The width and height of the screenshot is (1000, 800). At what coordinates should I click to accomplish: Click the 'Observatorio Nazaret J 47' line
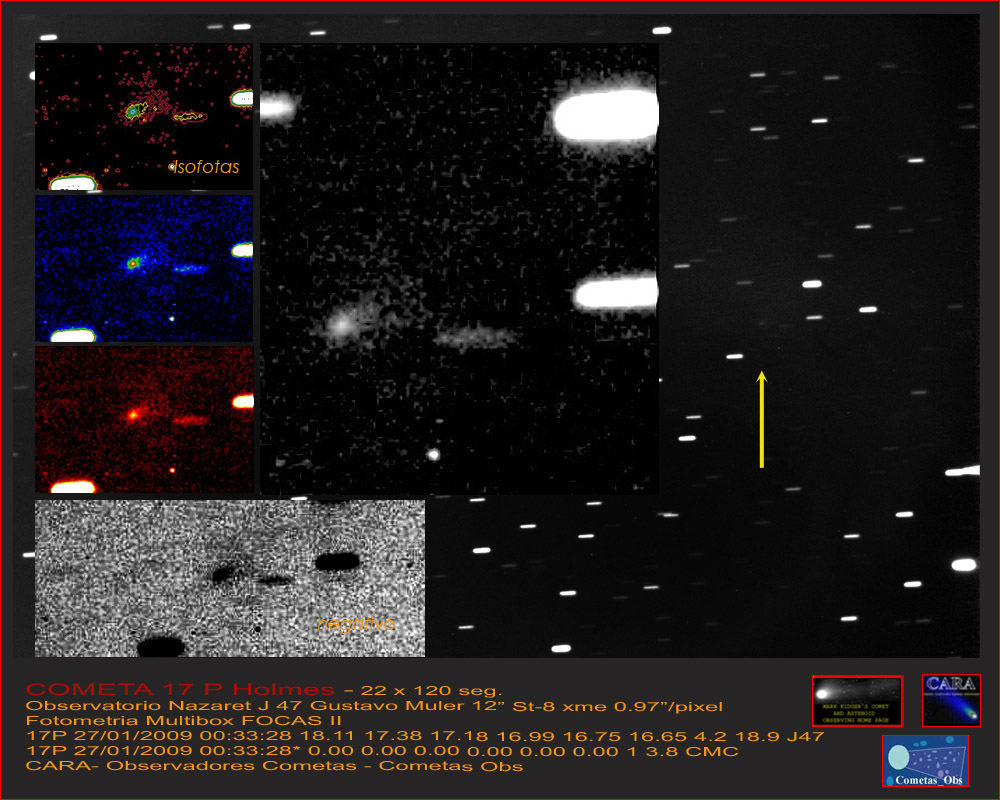pos(374,706)
